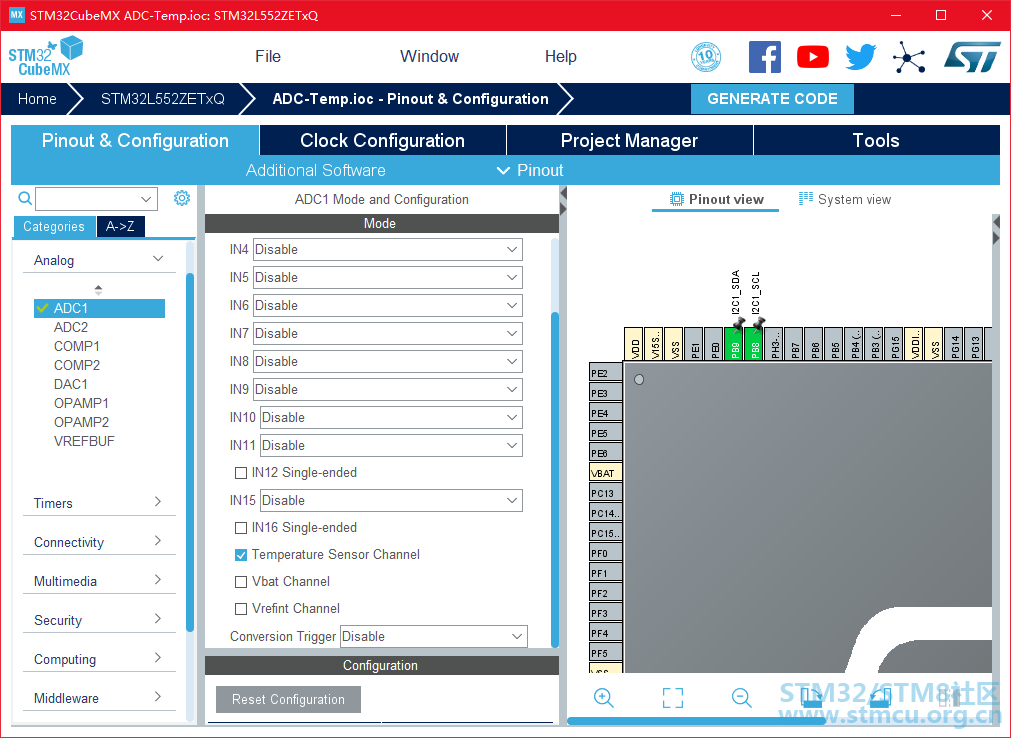Open the Window menu
The height and width of the screenshot is (738, 1011).
tap(429, 57)
